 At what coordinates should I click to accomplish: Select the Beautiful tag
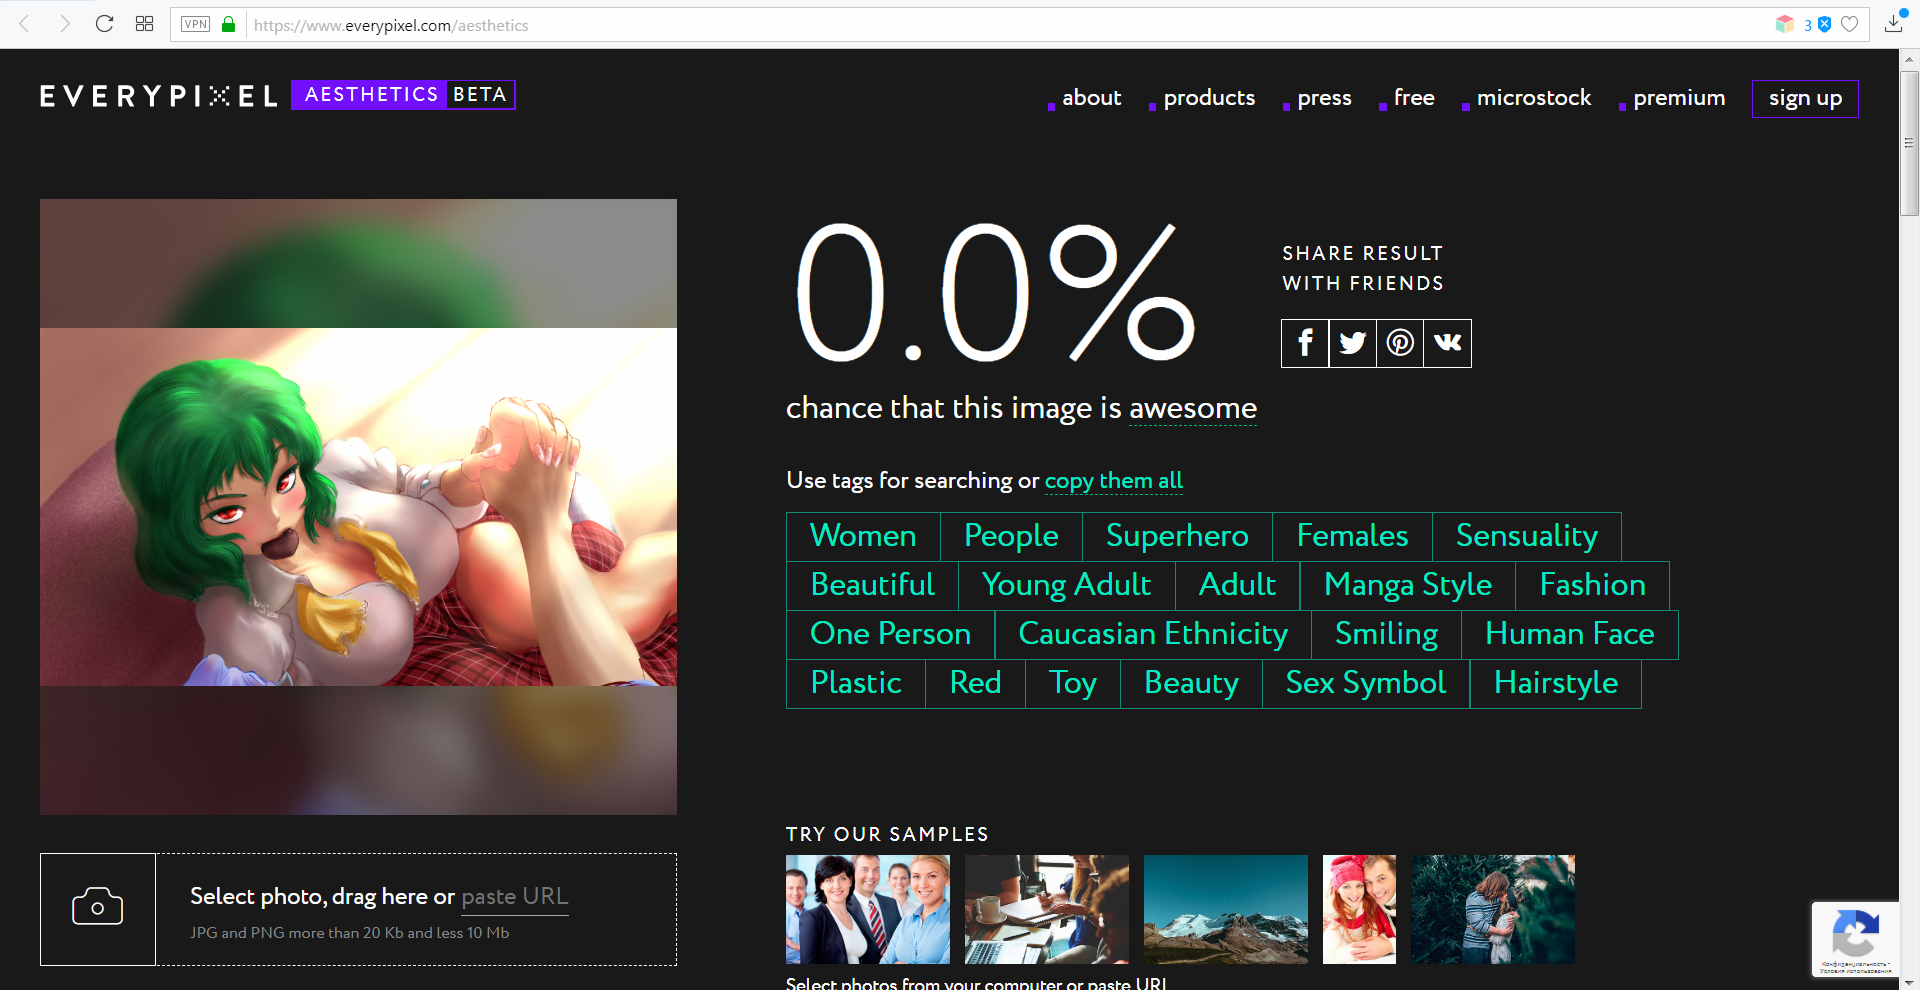pyautogui.click(x=872, y=585)
